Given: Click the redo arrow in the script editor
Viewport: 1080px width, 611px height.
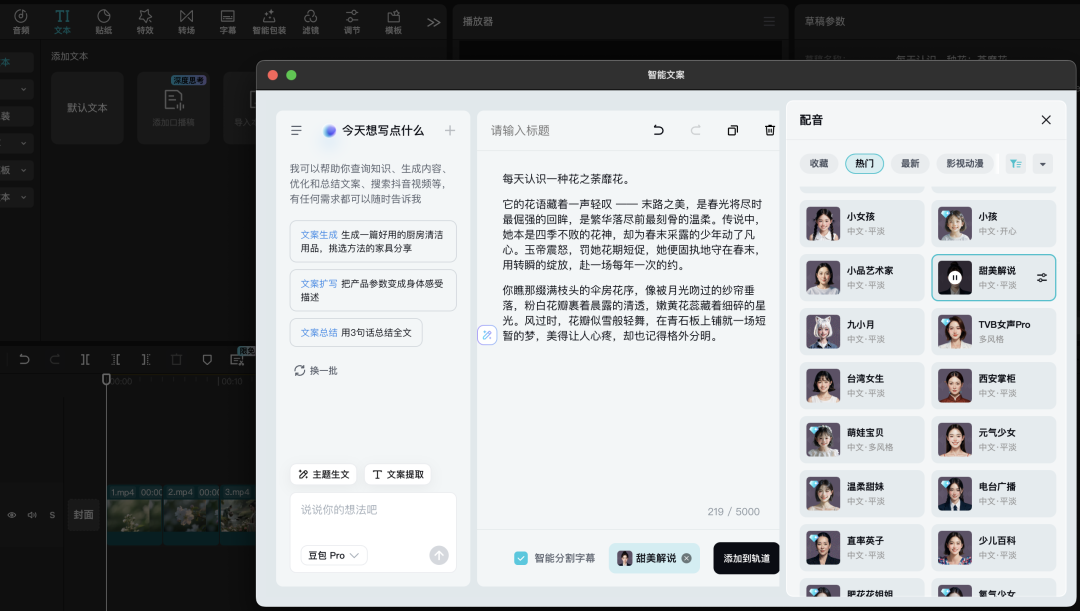Looking at the screenshot, I should click(x=696, y=130).
